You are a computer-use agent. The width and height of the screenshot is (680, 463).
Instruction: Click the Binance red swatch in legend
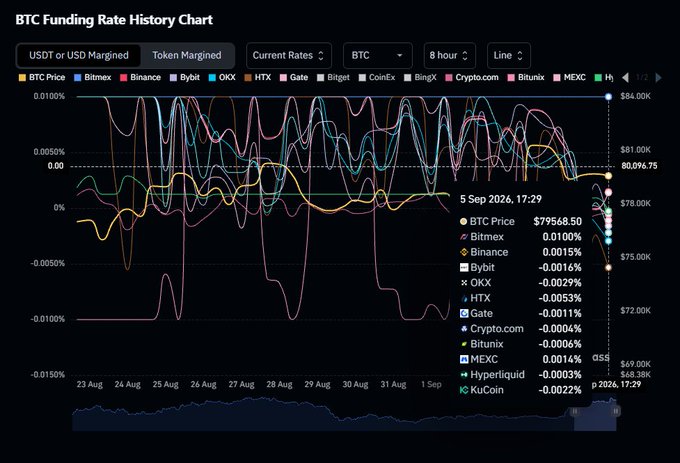(123, 78)
